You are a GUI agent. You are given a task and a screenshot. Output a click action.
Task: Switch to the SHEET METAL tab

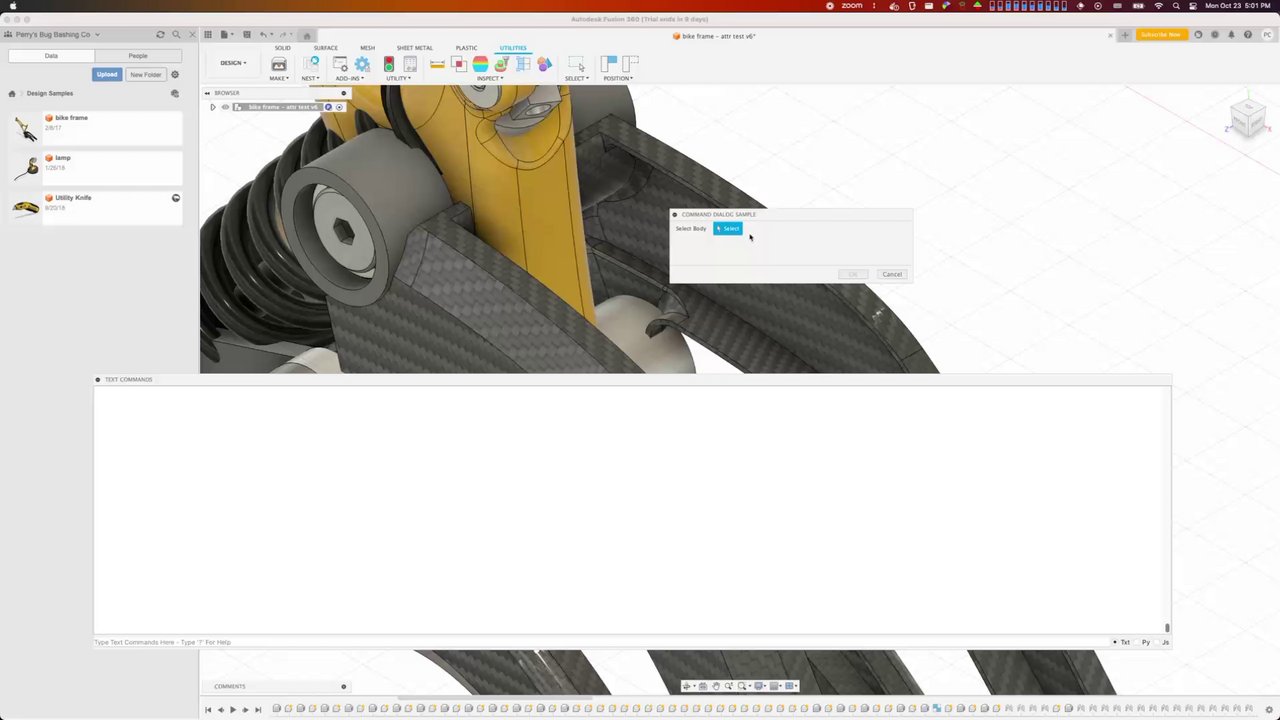click(x=414, y=48)
